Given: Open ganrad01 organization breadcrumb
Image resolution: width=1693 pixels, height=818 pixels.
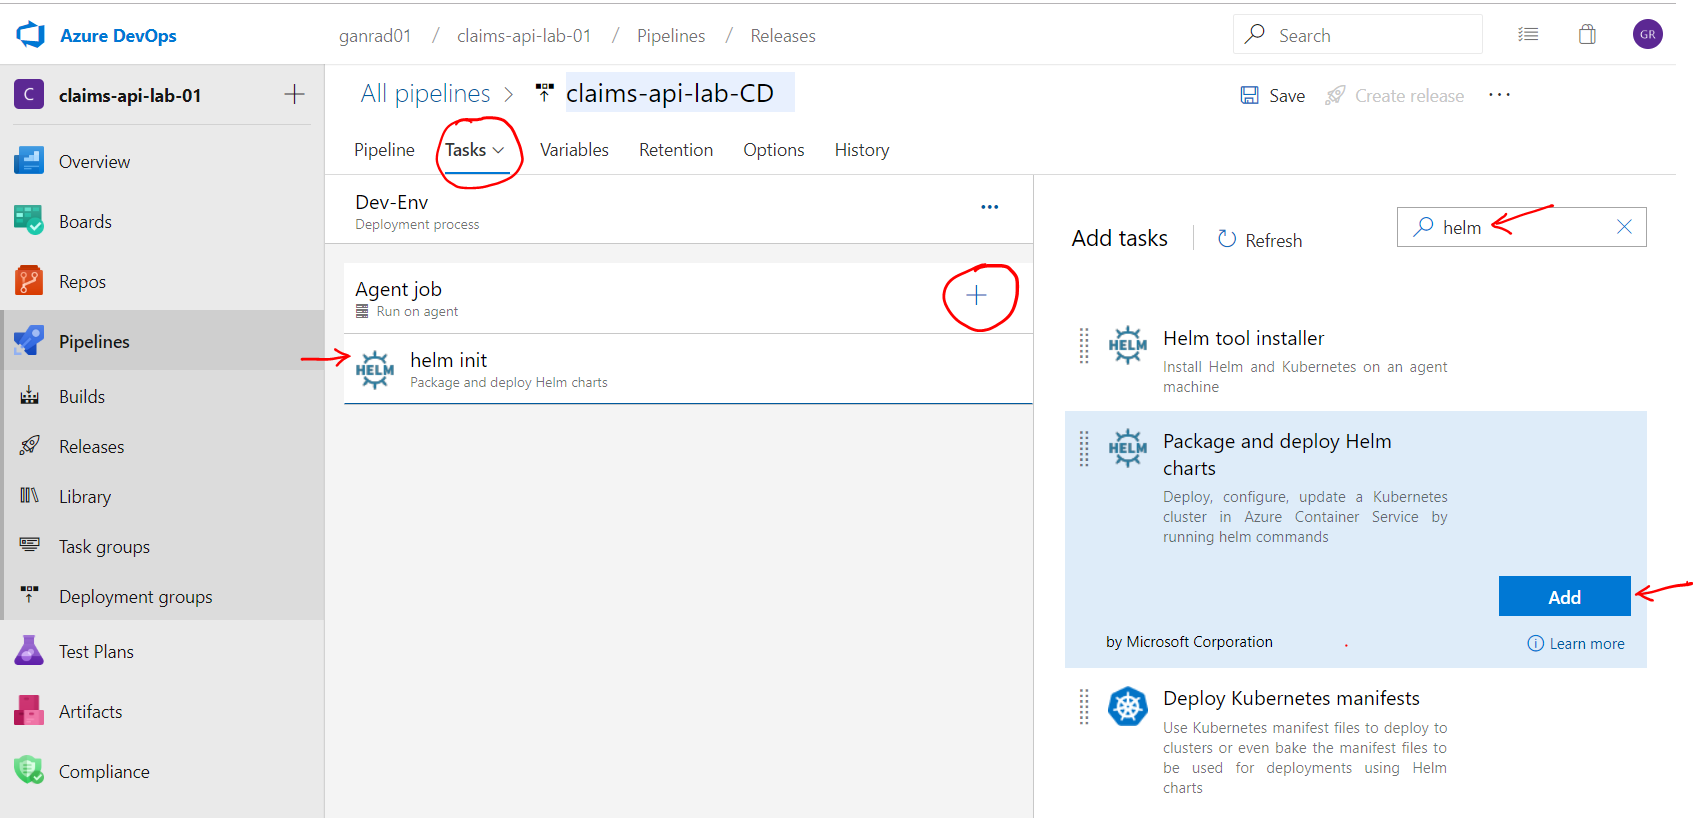Looking at the screenshot, I should 375,35.
